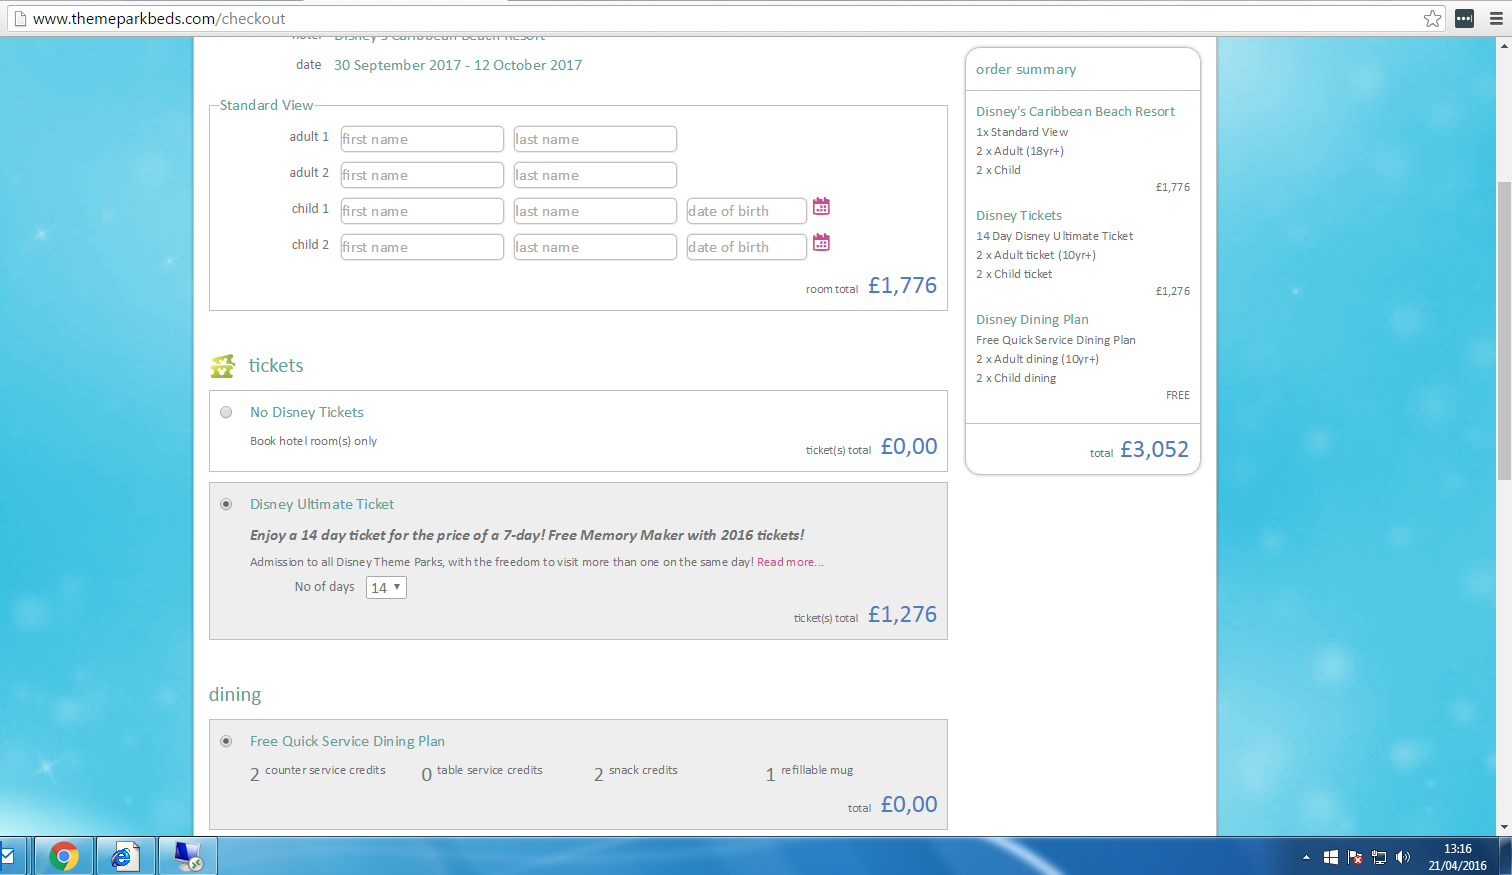The image size is (1512, 875).
Task: Click the No Disney Tickets £0,00 total
Action: point(909,446)
